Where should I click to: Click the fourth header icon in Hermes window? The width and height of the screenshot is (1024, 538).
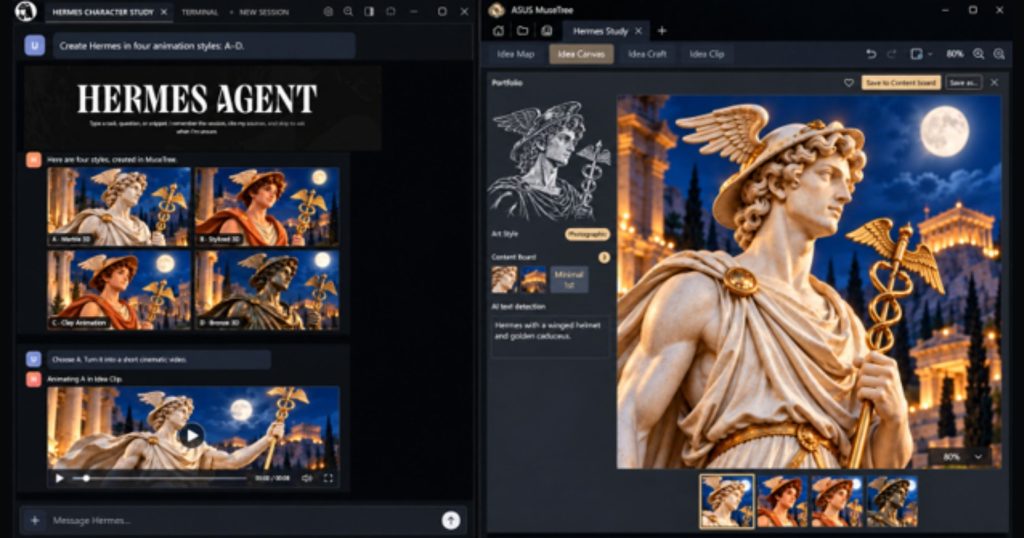(391, 12)
